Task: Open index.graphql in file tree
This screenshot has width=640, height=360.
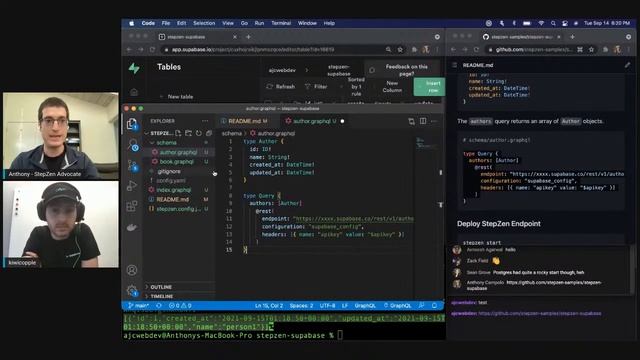Action: pos(174,190)
